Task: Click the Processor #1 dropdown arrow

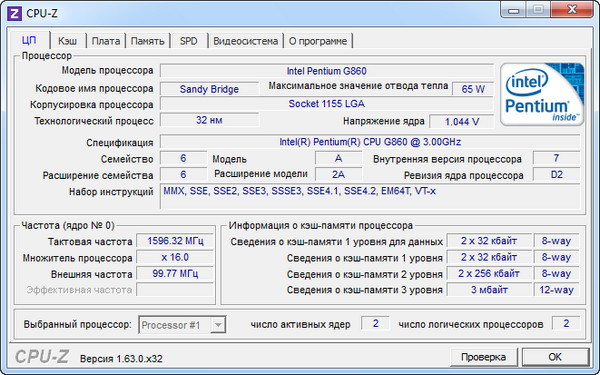Action: 218,325
